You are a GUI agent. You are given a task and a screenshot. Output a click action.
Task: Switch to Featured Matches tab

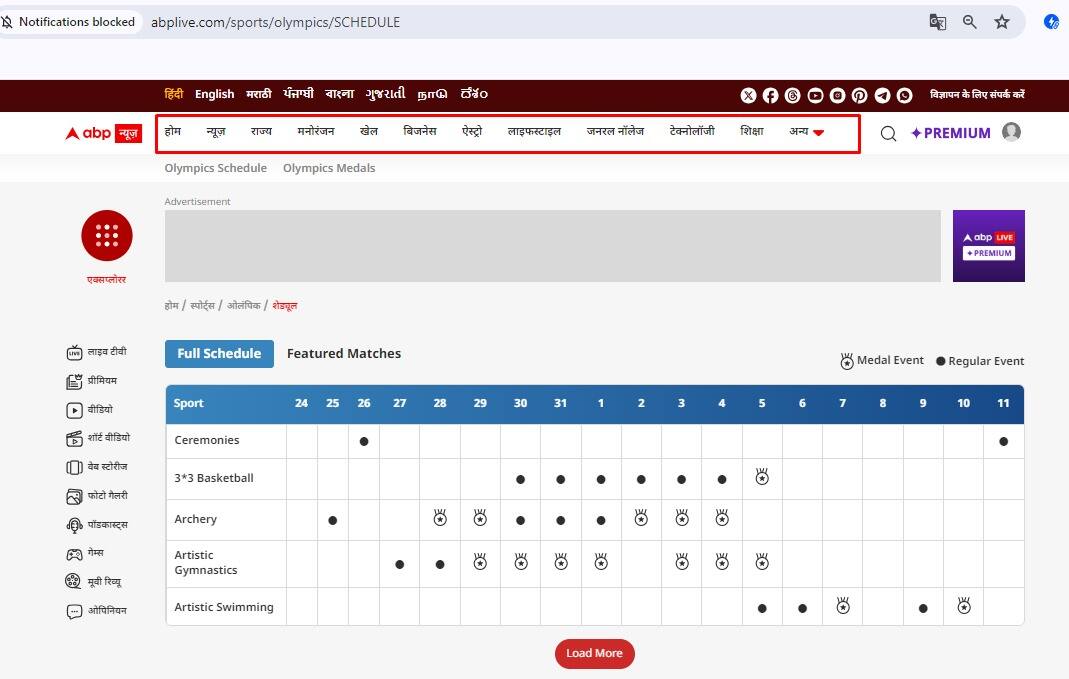pyautogui.click(x=344, y=353)
